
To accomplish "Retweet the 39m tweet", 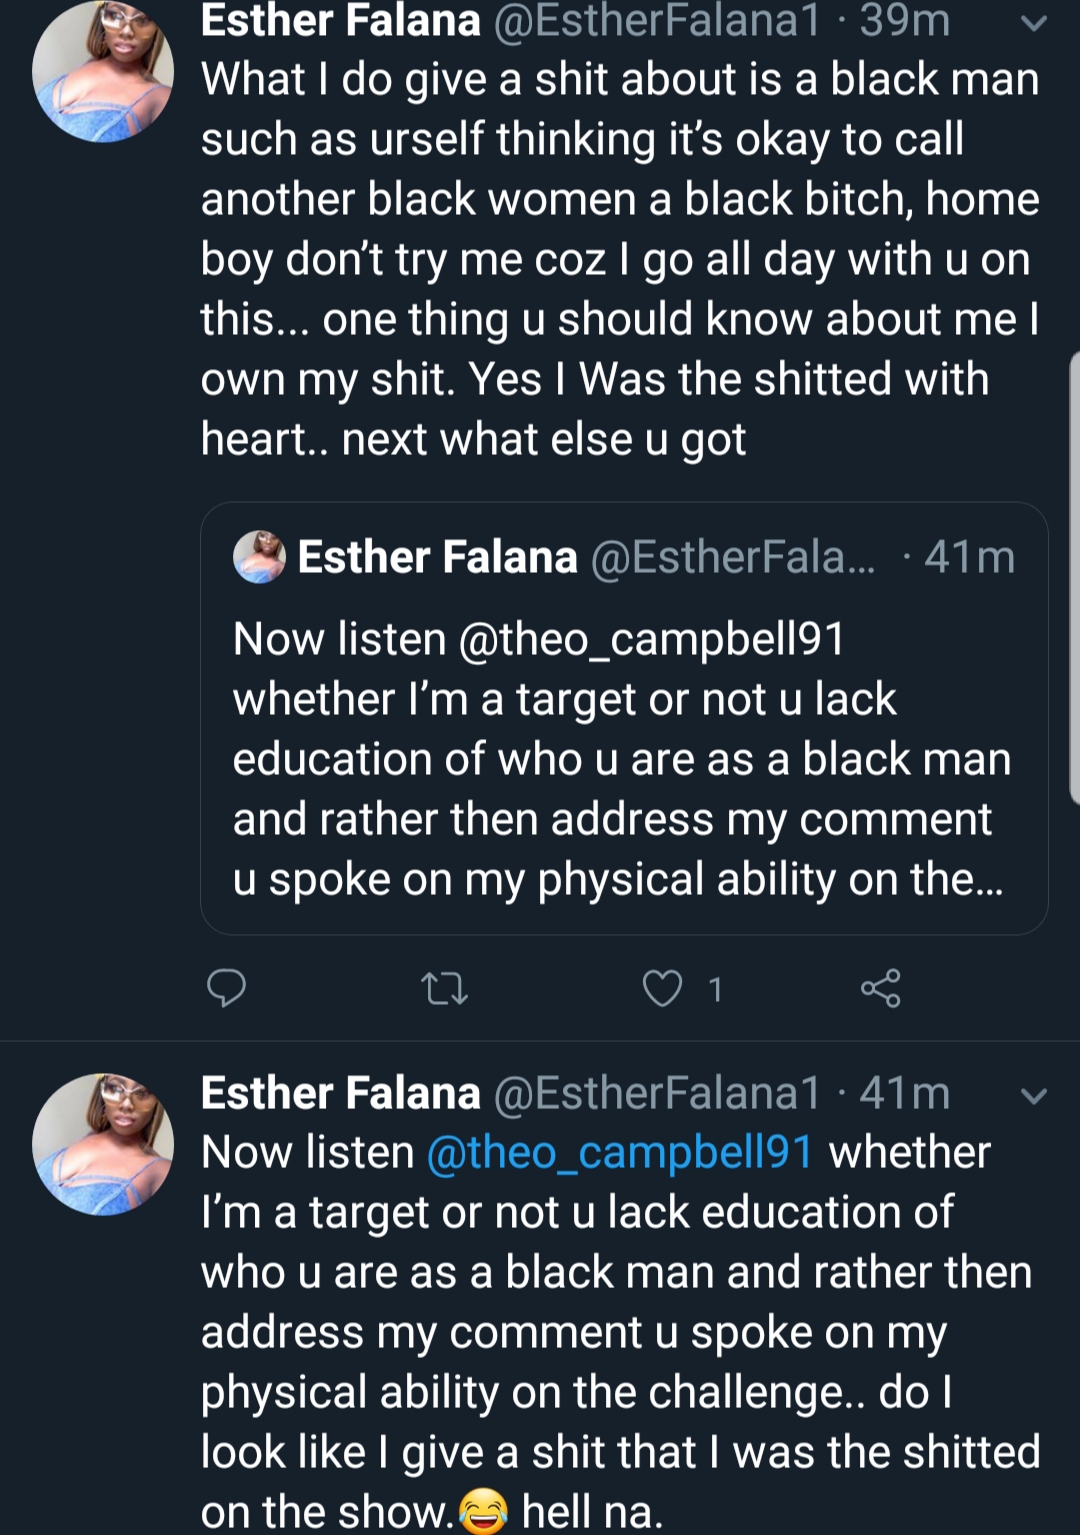I will [444, 989].
